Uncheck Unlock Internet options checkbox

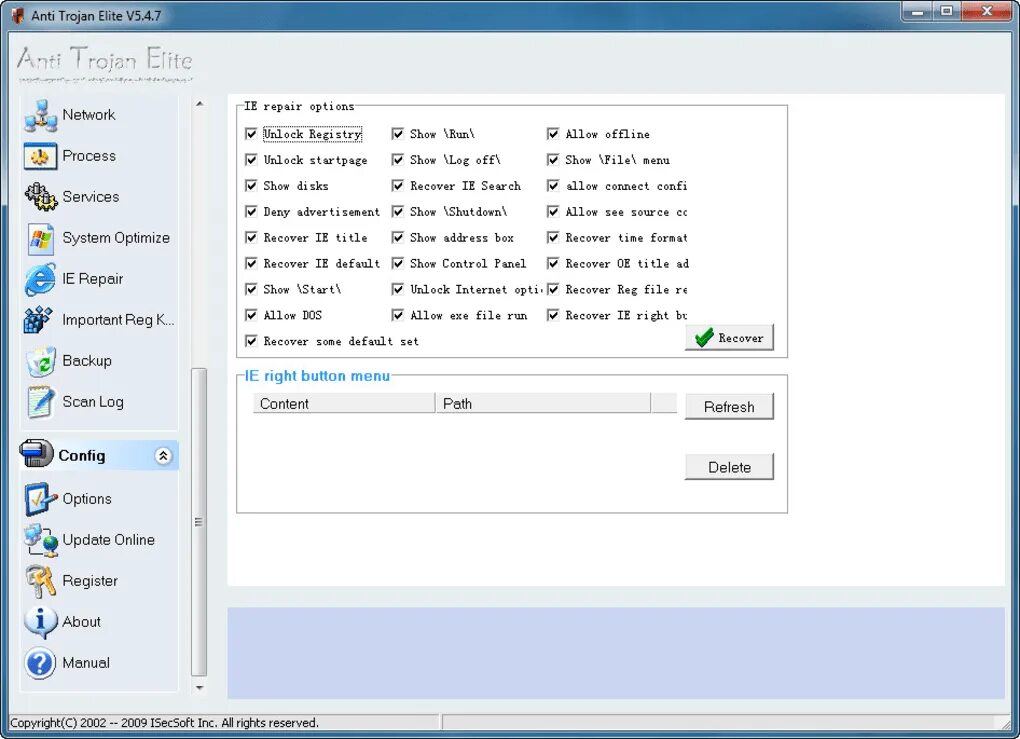click(397, 289)
